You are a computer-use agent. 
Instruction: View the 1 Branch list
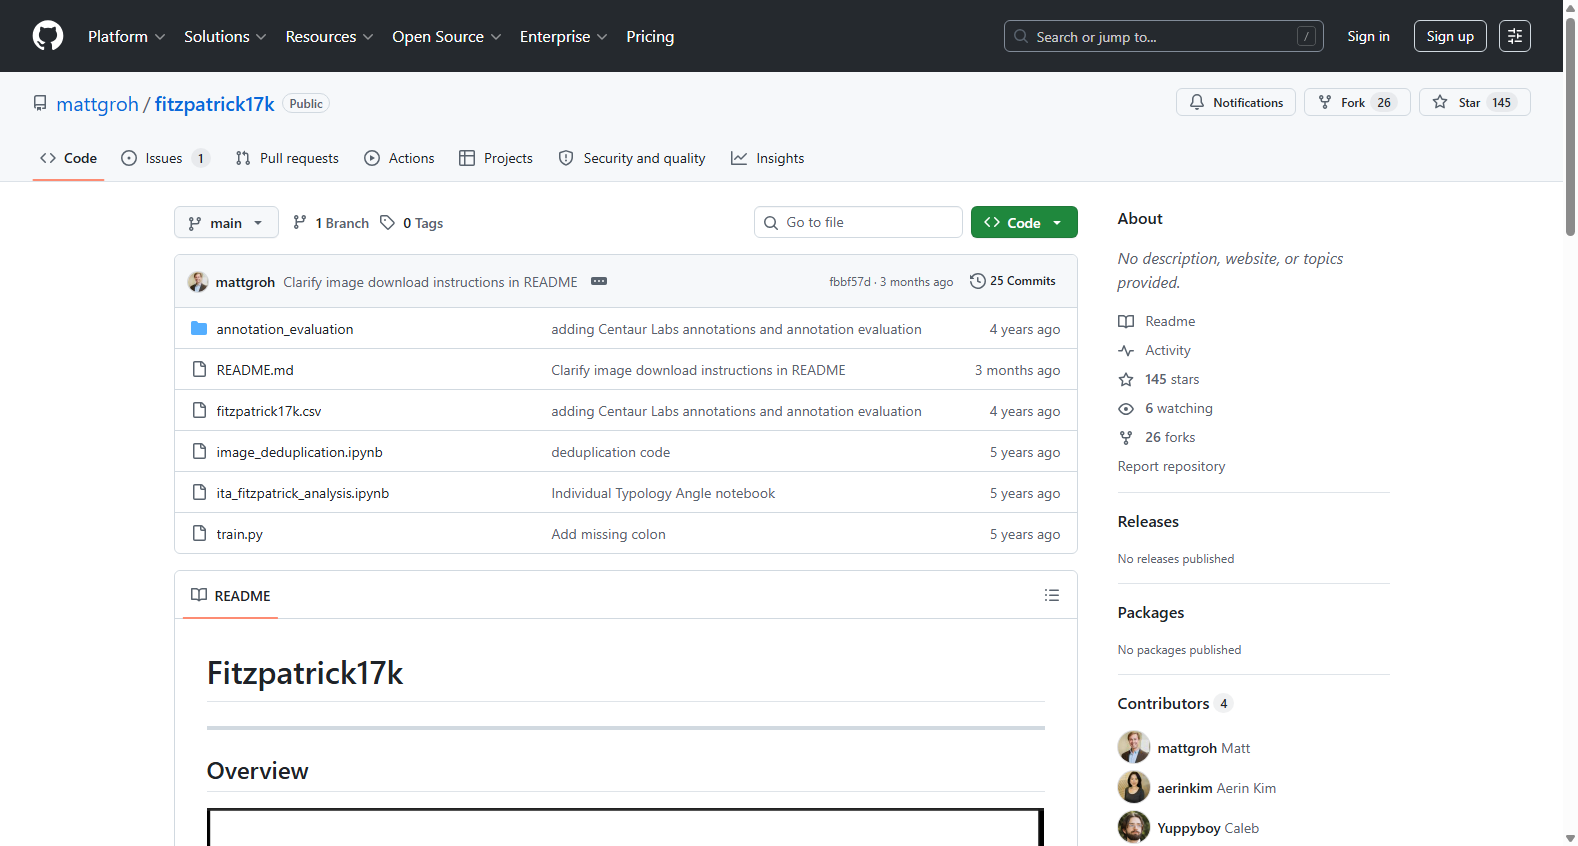click(x=331, y=223)
